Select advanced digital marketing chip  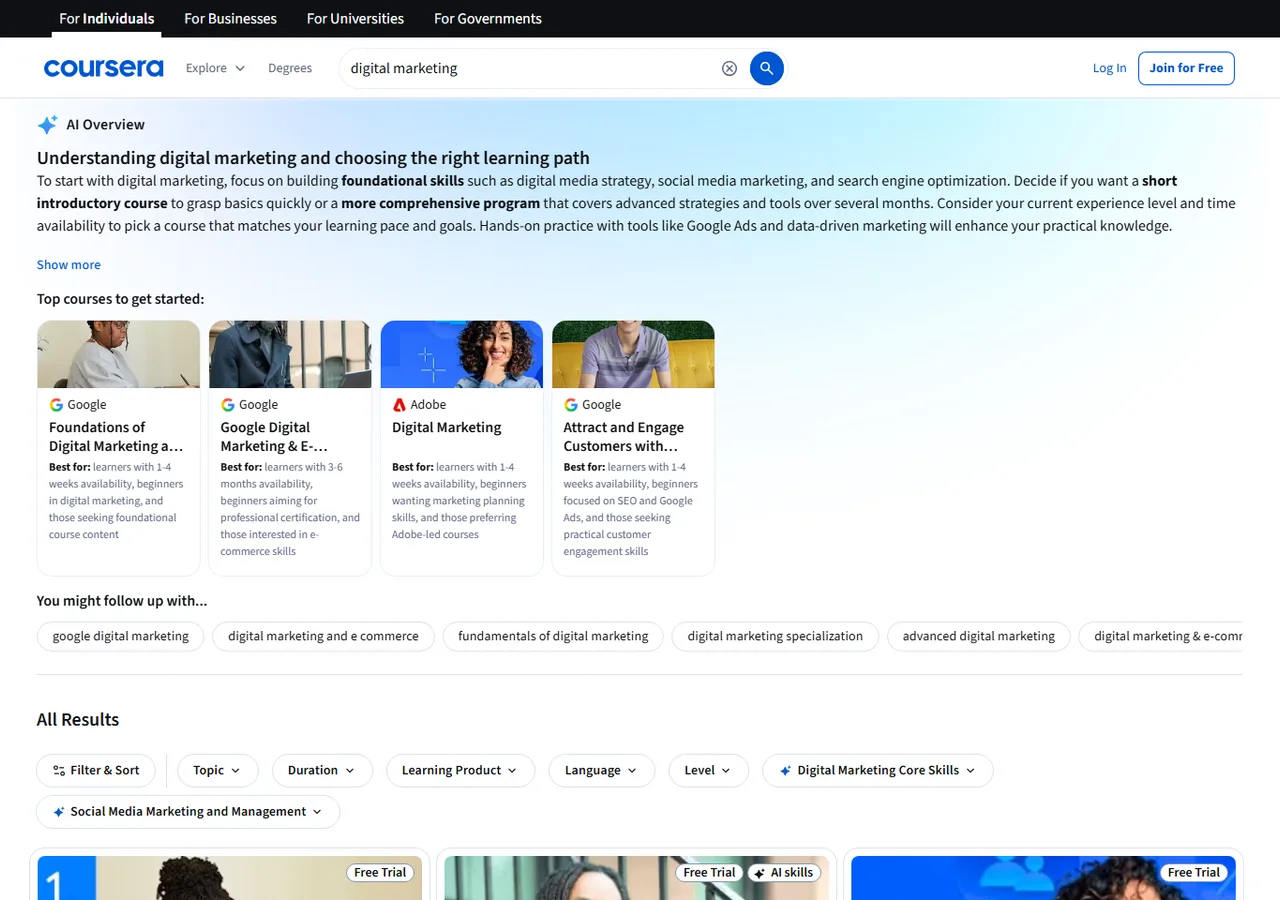click(979, 636)
